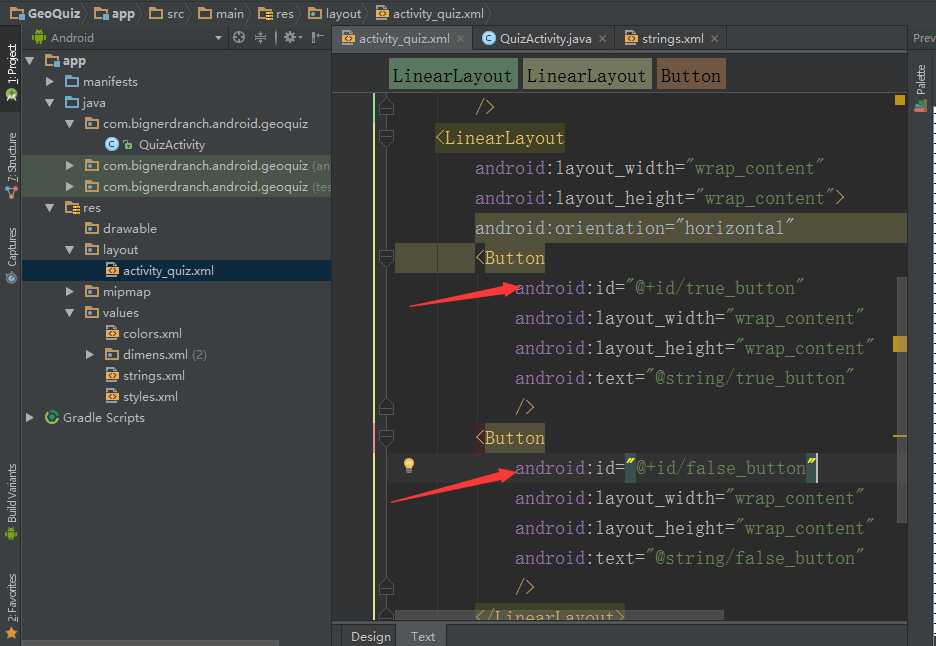
Task: Open the Structure tool window sidebar tab
Action: click(11, 166)
